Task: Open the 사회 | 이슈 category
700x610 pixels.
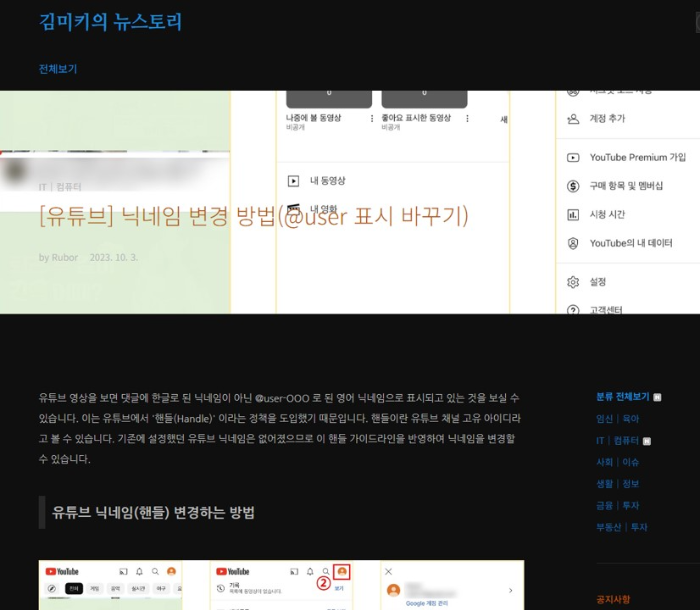Action: [x=617, y=462]
